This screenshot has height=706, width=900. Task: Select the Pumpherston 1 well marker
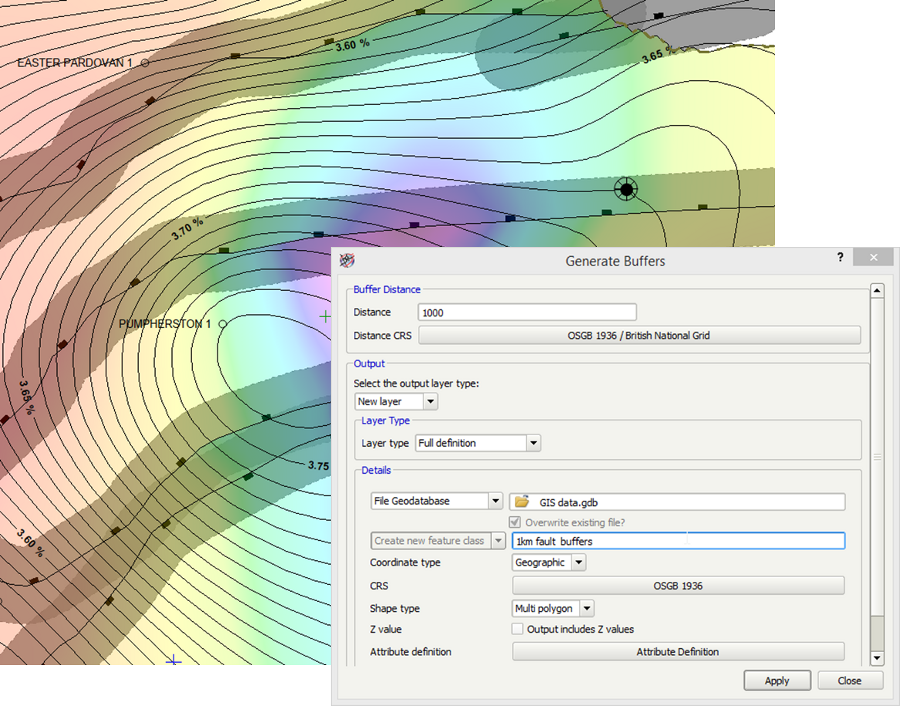[222, 324]
